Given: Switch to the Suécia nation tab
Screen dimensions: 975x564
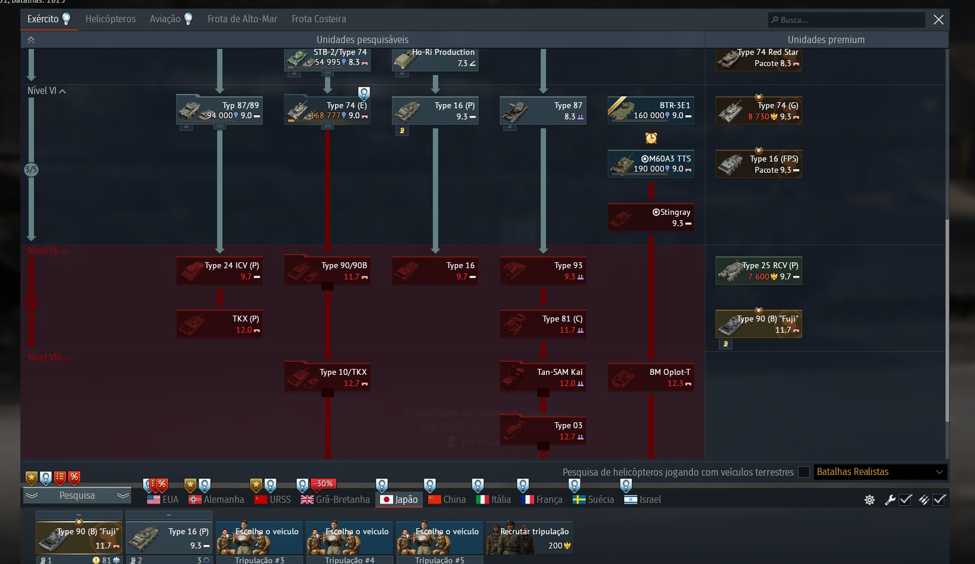Looking at the screenshot, I should pos(593,499).
